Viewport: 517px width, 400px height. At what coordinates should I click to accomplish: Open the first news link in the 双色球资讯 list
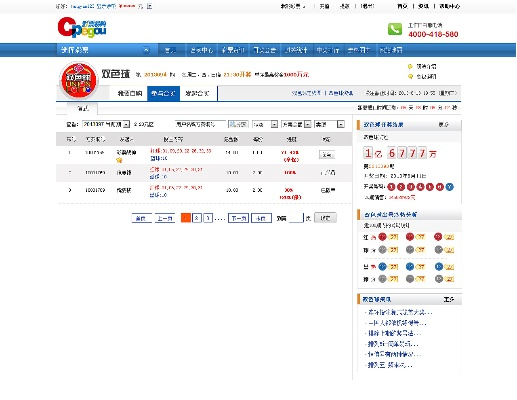pos(399,313)
